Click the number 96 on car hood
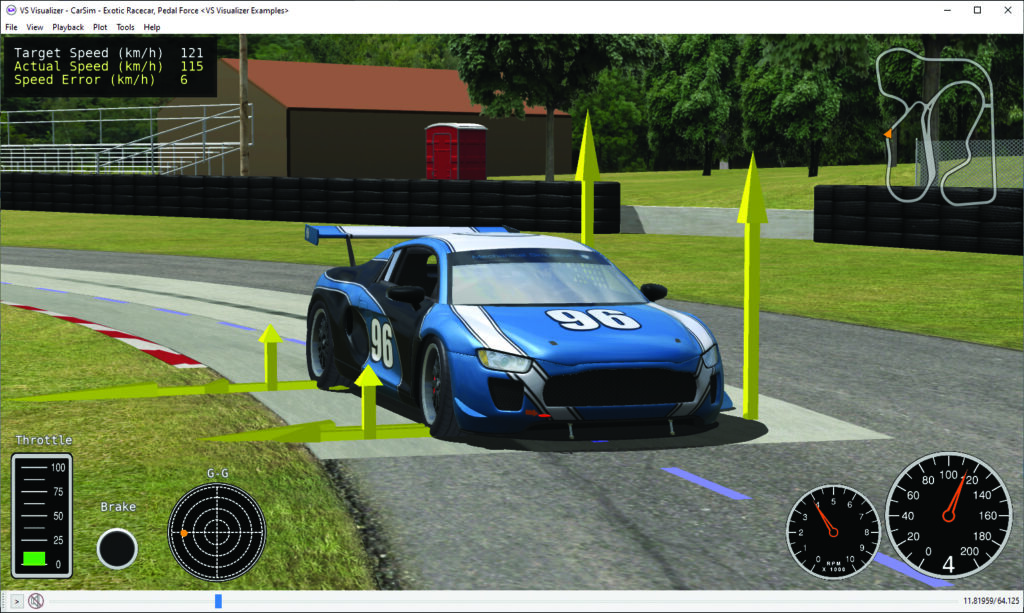Screen dimensions: 1024x613 point(590,319)
